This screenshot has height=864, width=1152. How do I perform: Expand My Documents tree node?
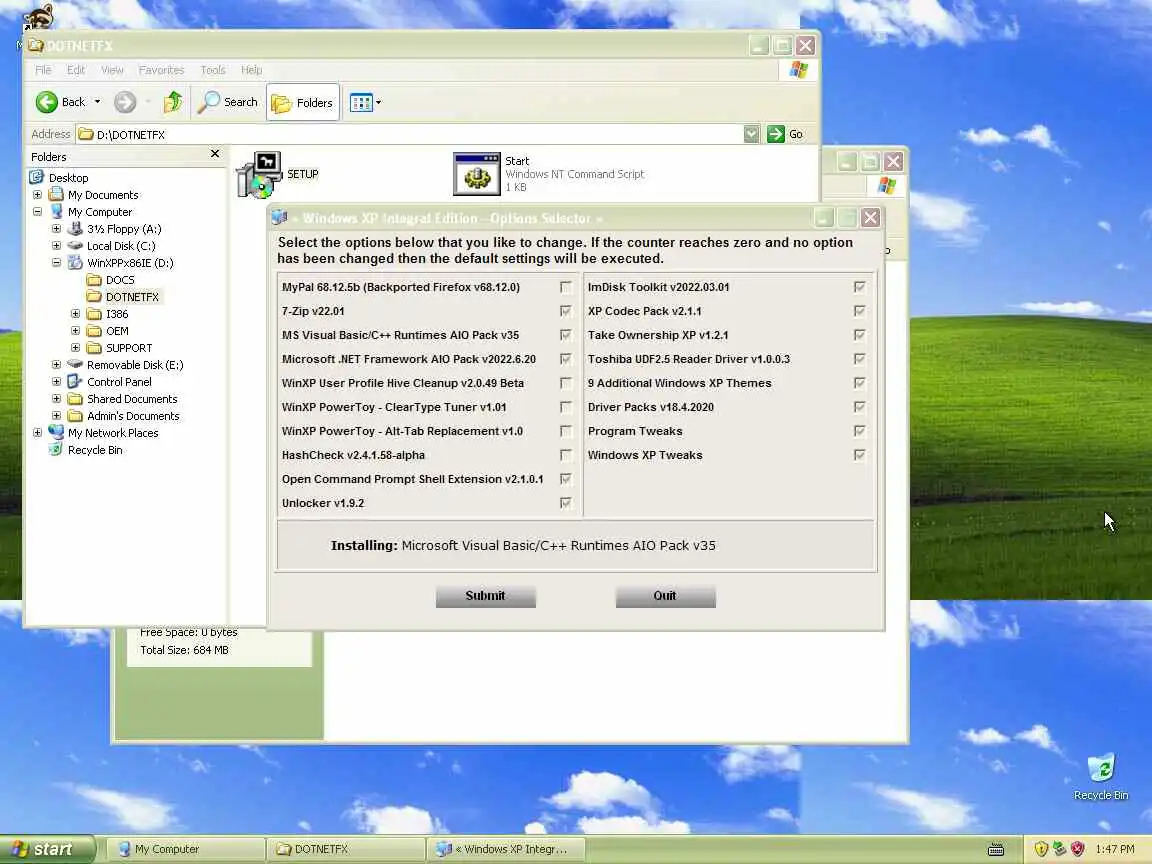[37, 195]
